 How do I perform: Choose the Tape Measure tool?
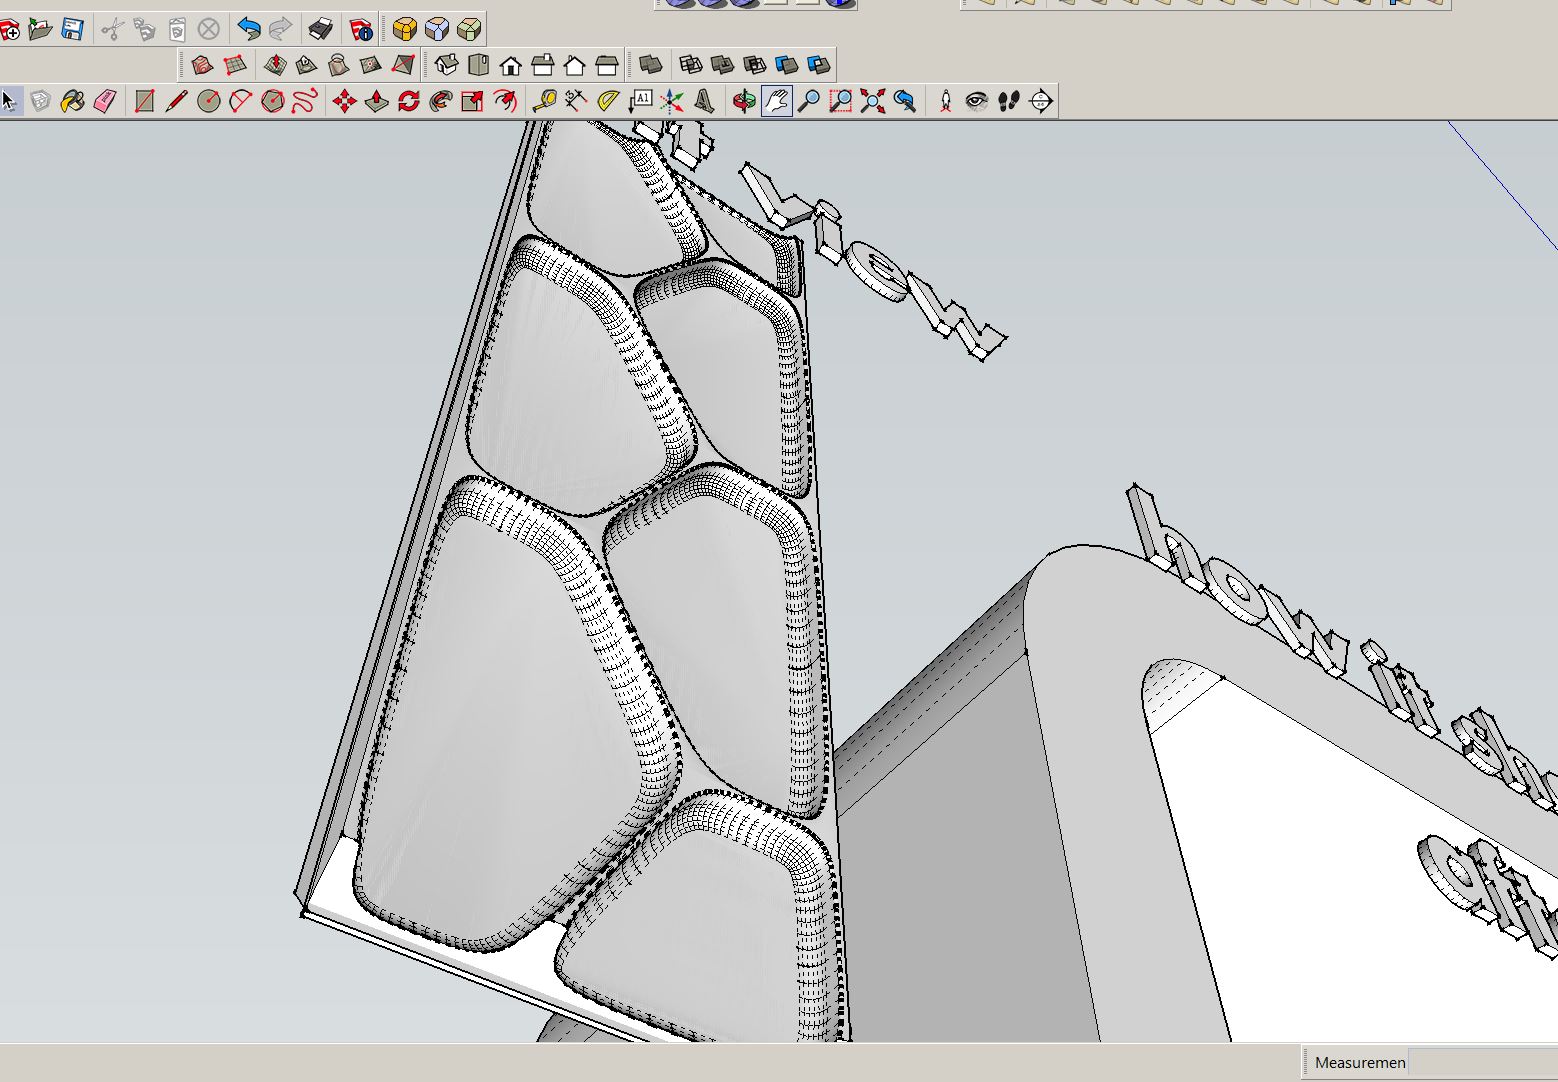coord(545,101)
